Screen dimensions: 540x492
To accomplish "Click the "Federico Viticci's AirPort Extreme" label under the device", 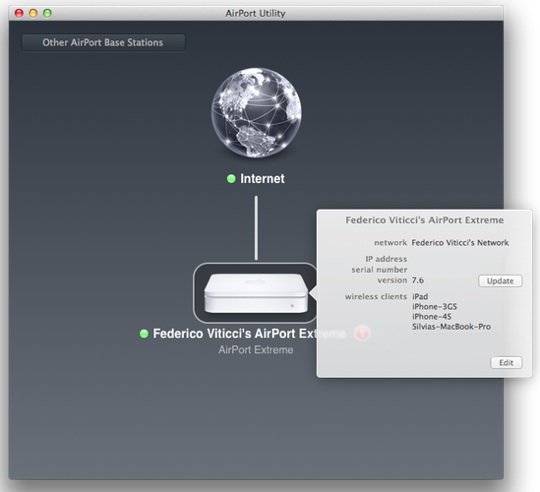I will point(249,334).
